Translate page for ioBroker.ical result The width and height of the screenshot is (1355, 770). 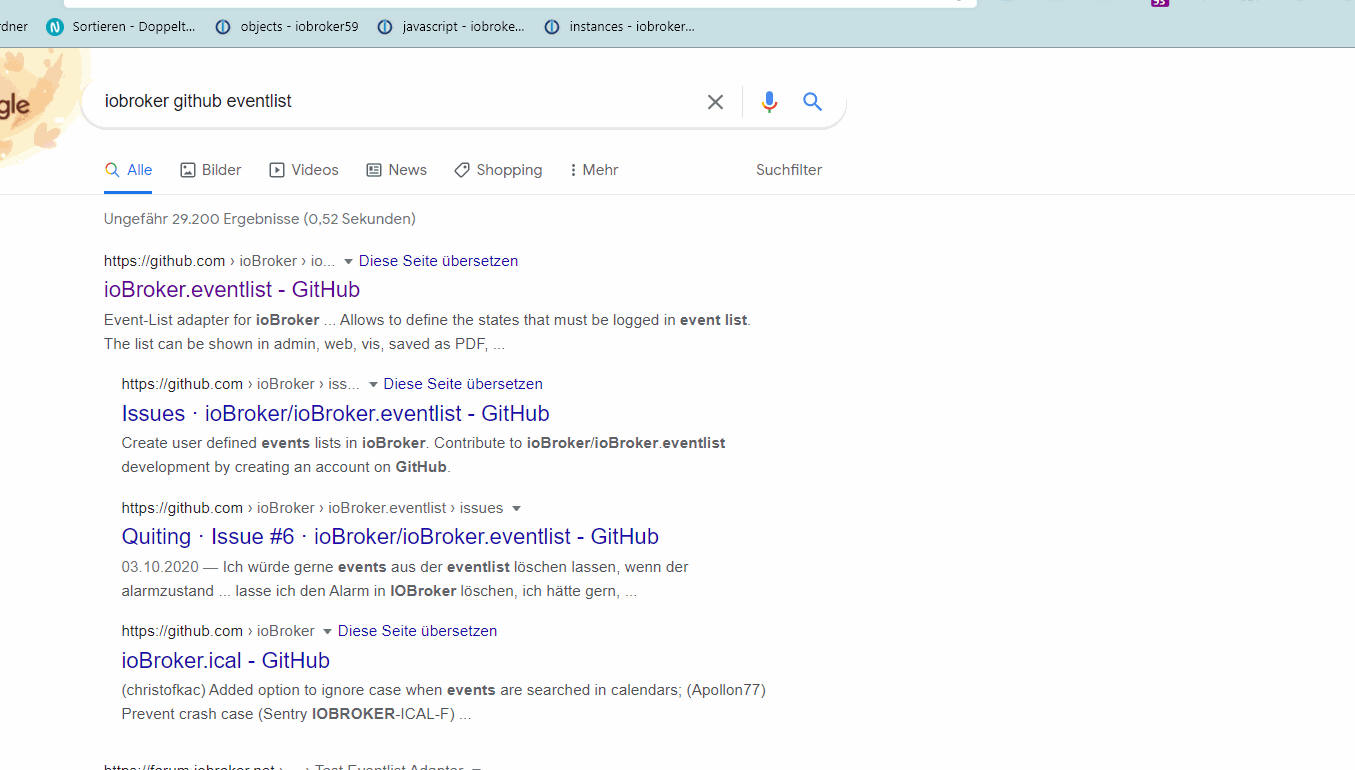pyautogui.click(x=417, y=631)
